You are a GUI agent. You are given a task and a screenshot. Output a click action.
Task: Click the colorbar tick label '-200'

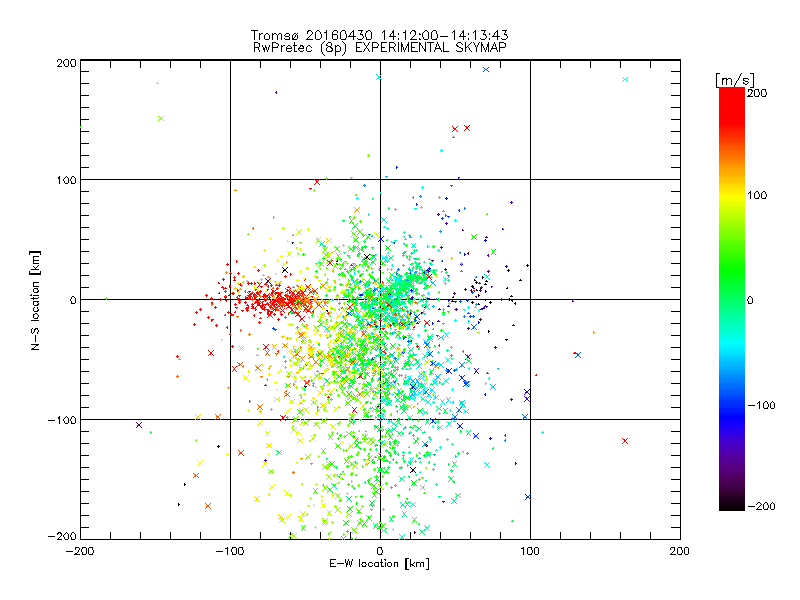pos(761,506)
